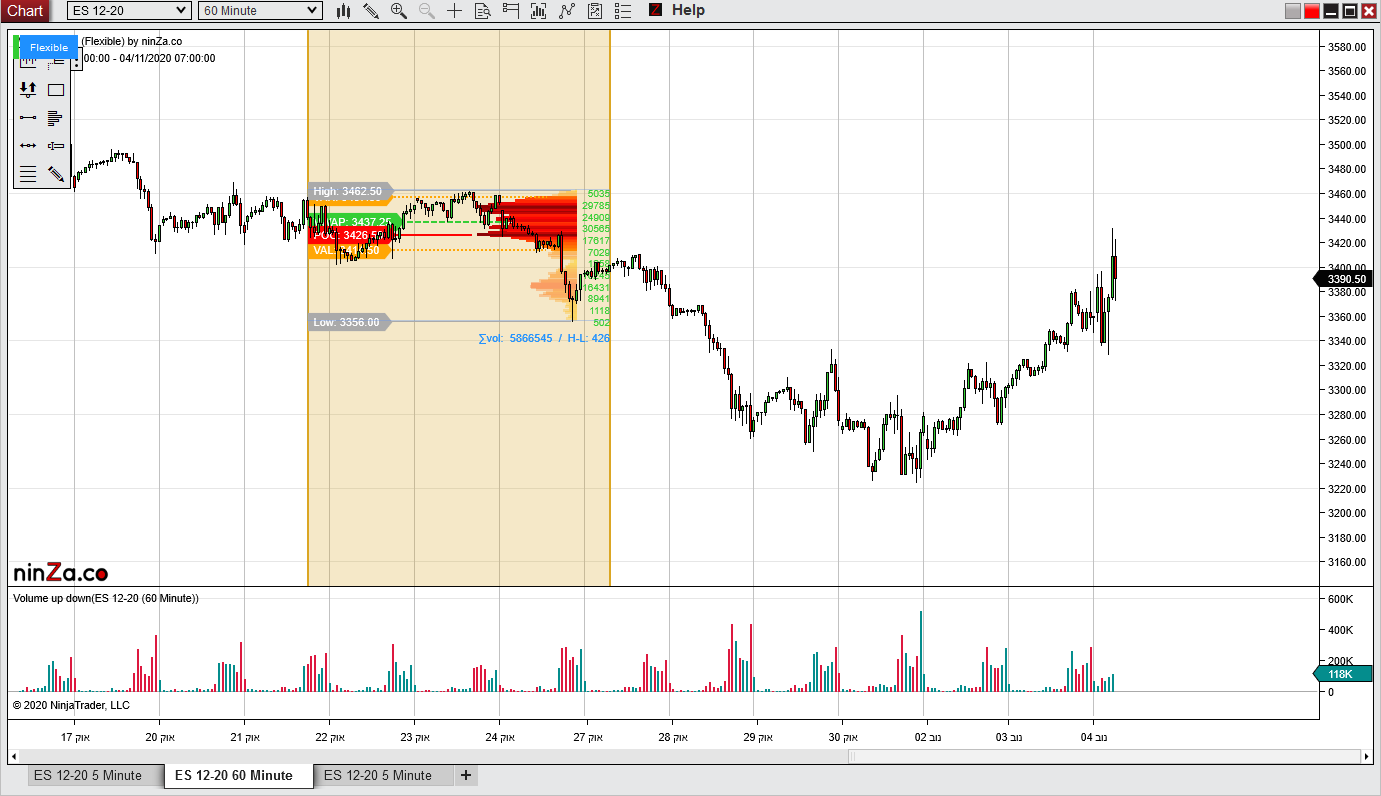Click the green VWAP 3437.20 label
Viewport: 1381px width, 796px height.
[355, 221]
